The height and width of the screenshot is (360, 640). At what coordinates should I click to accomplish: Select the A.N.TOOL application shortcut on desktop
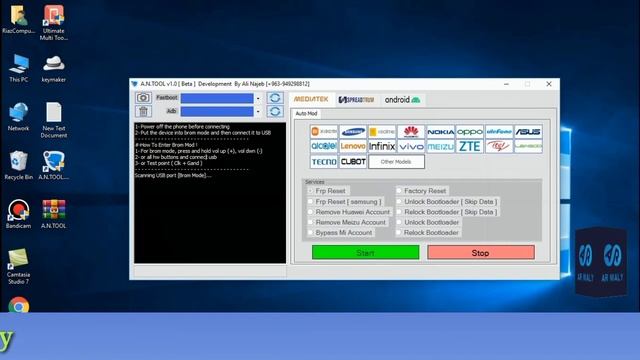click(53, 165)
